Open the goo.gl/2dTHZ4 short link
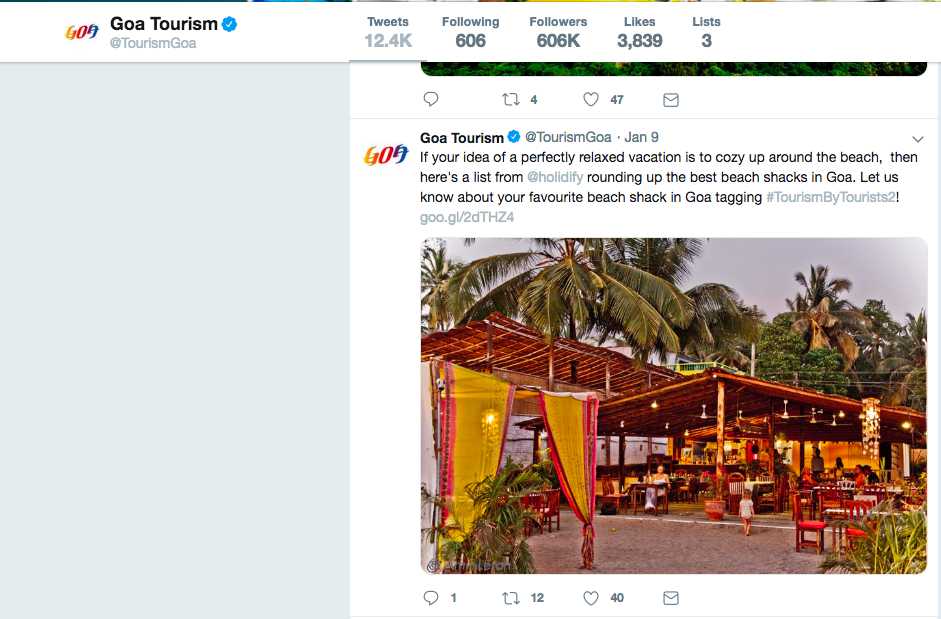 pyautogui.click(x=467, y=217)
